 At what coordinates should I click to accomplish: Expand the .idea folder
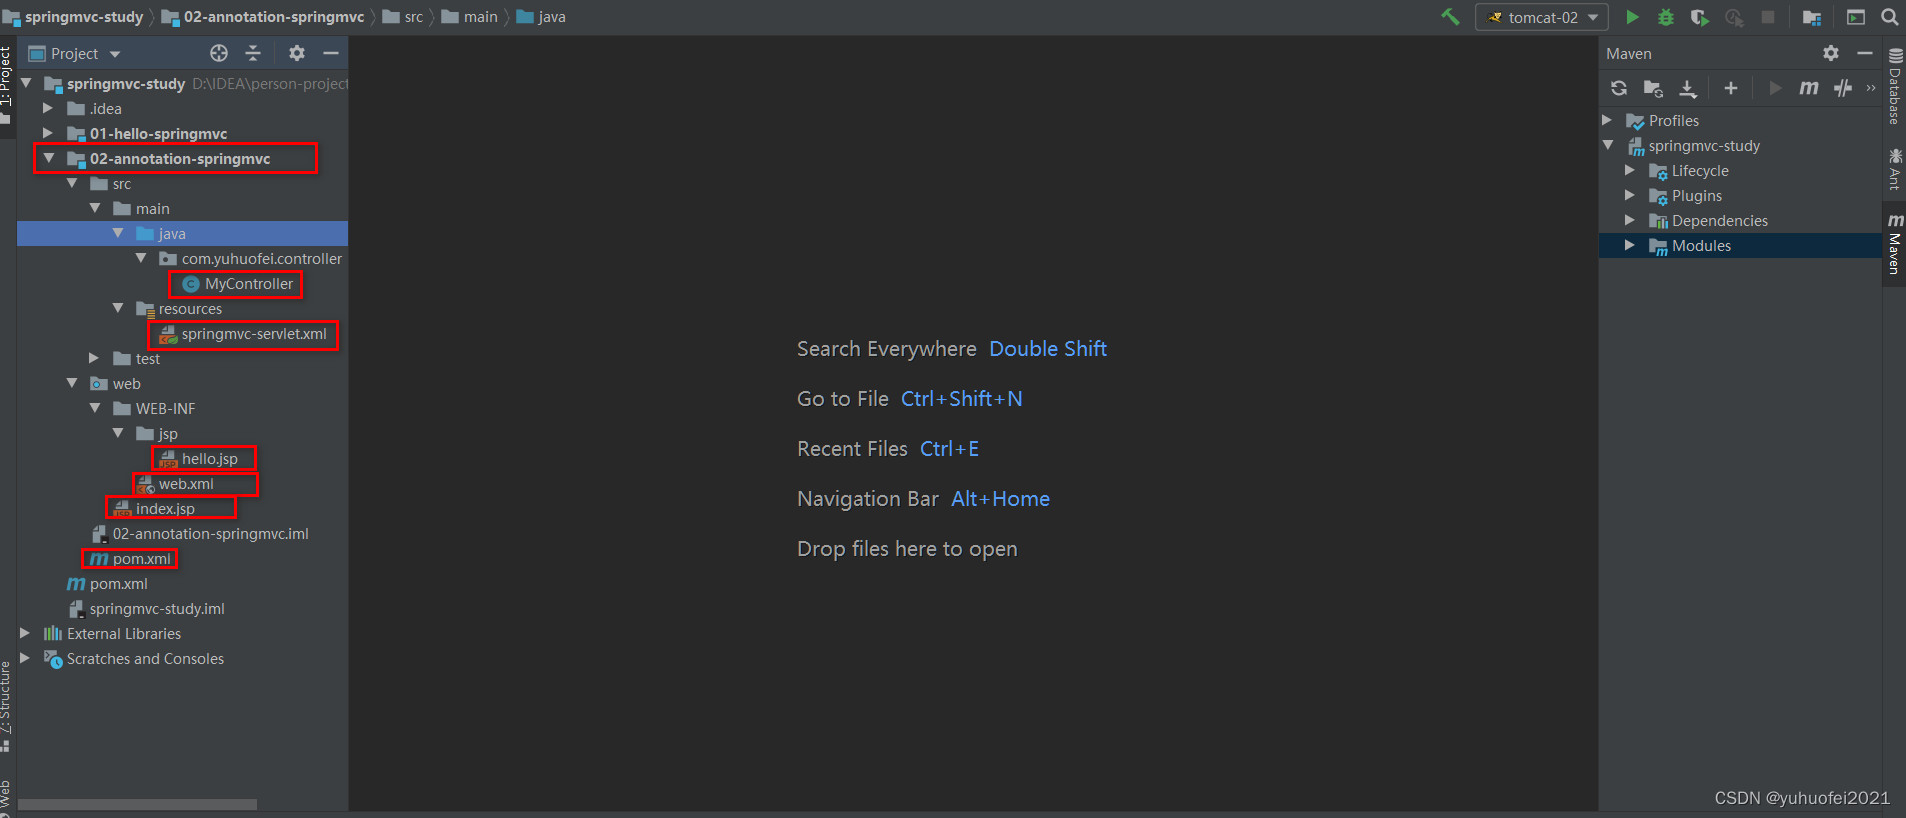48,108
